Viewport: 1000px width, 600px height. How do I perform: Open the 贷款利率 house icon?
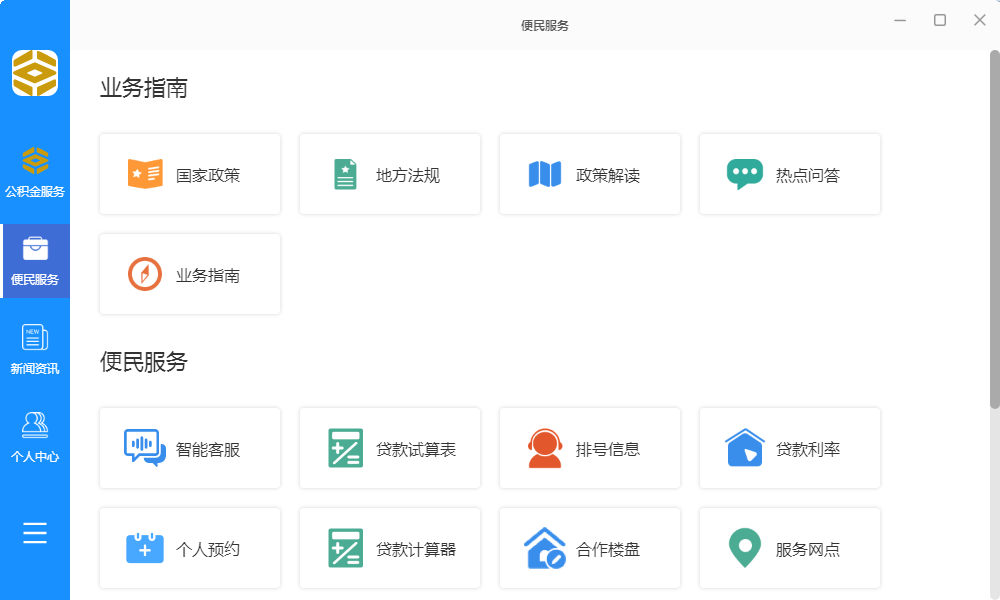tap(744, 448)
